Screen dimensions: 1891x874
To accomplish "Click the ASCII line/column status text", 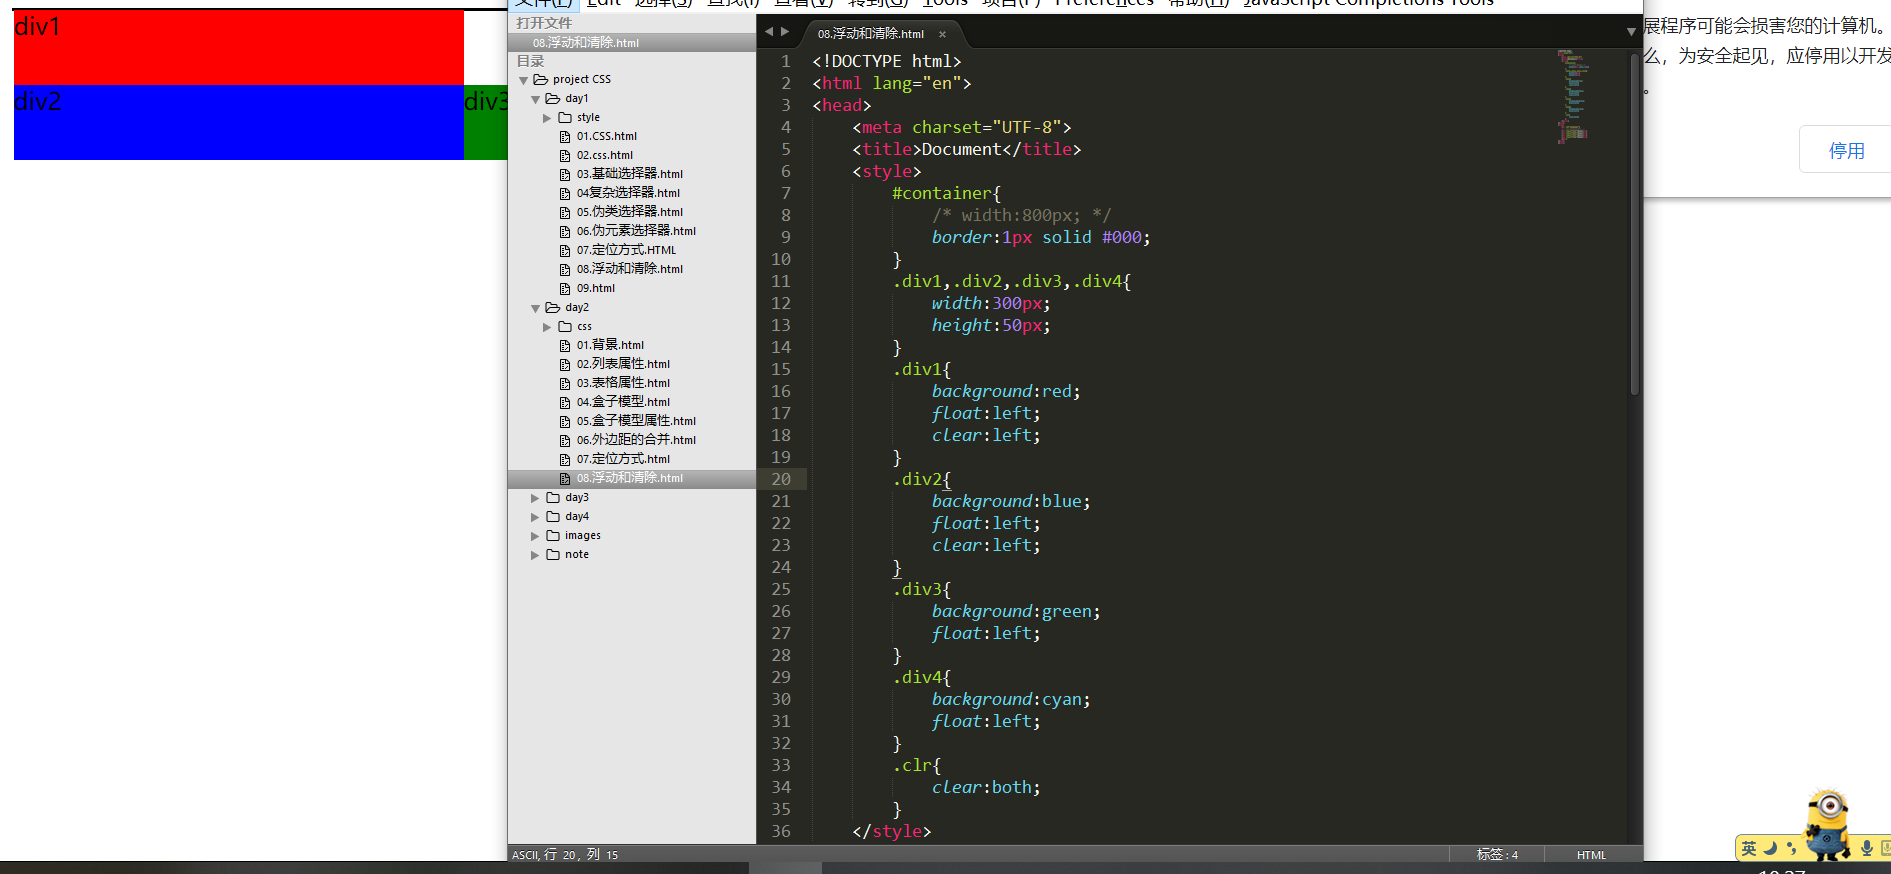I will tap(565, 855).
